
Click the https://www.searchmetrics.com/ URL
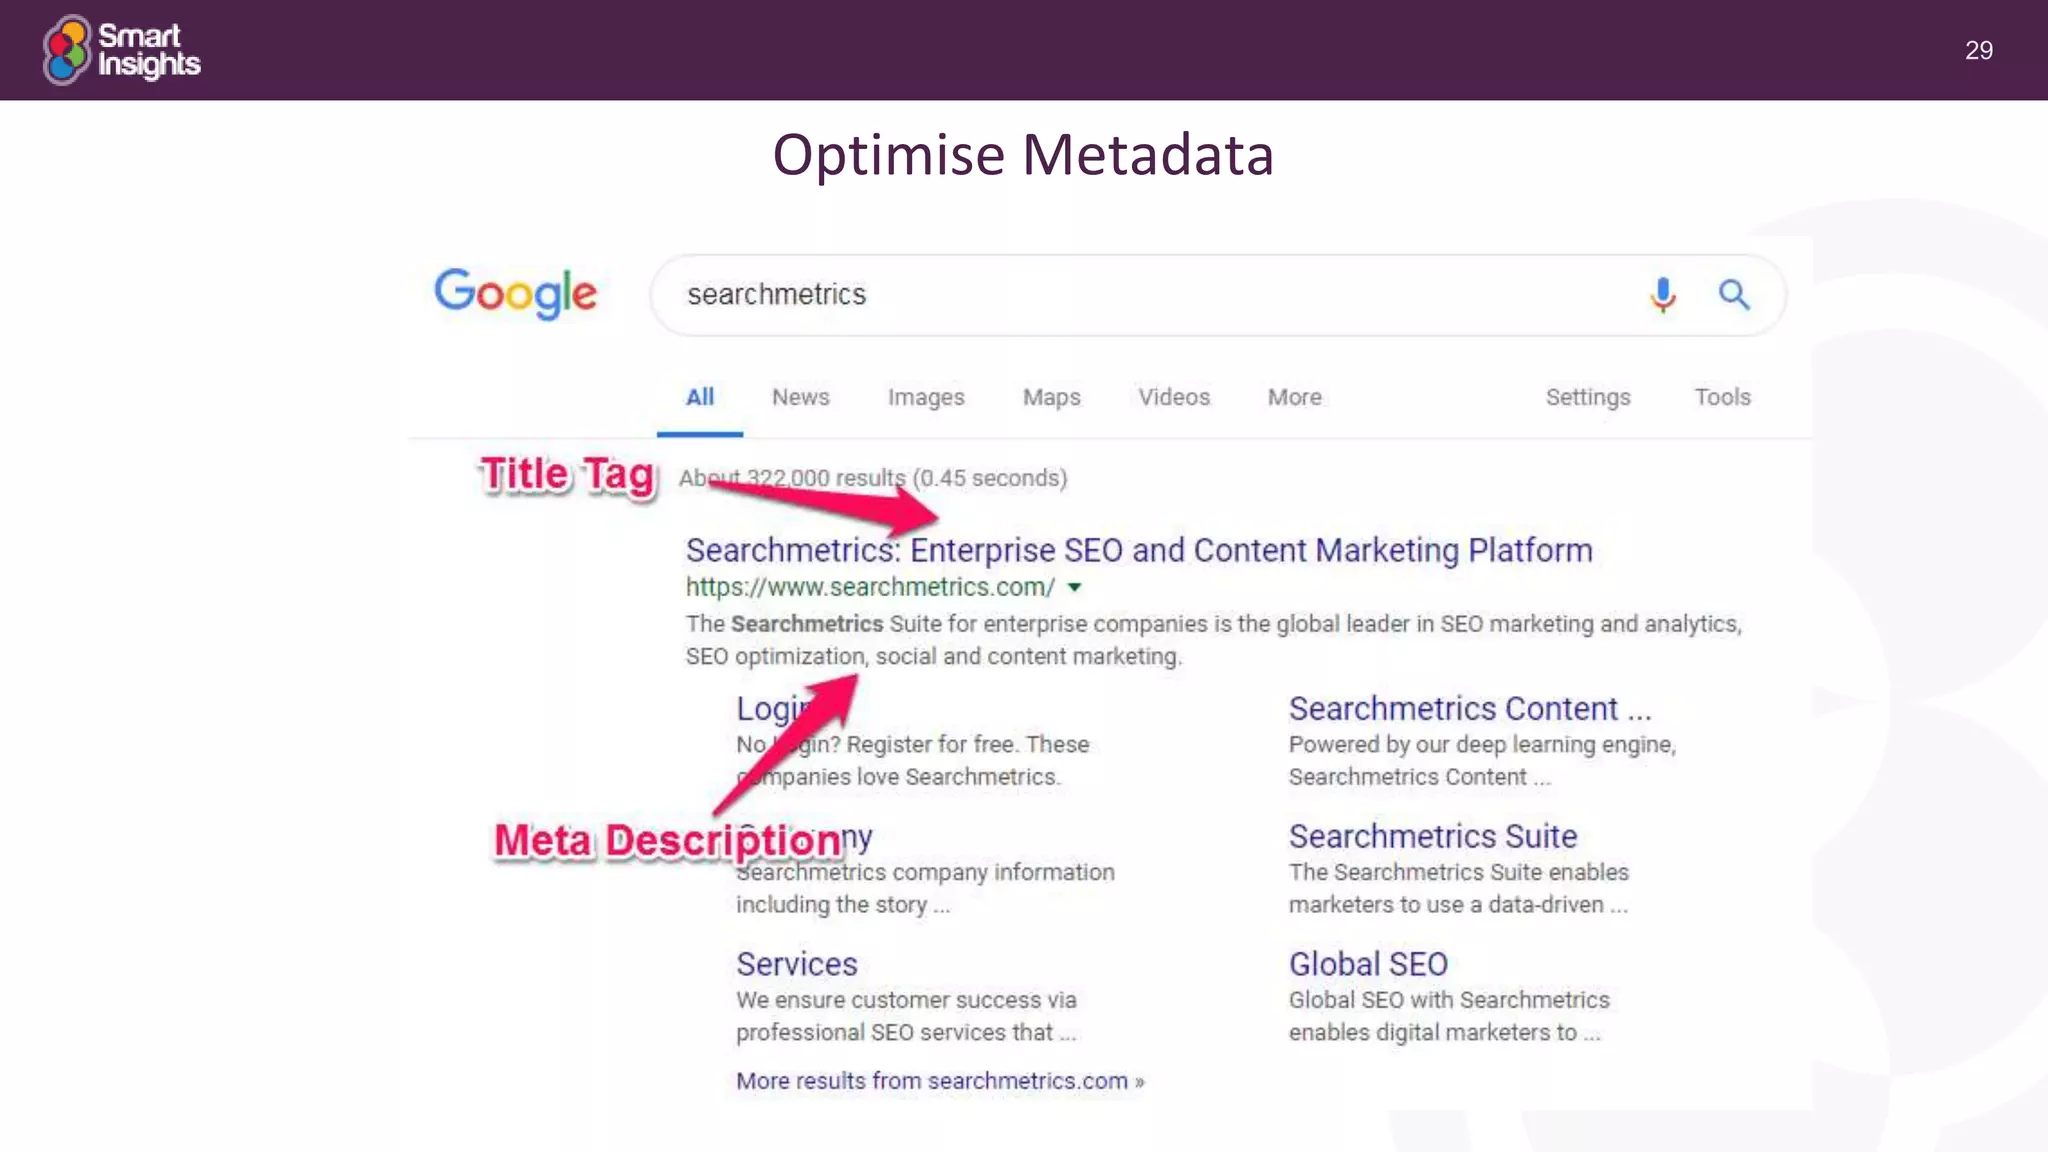point(870,587)
